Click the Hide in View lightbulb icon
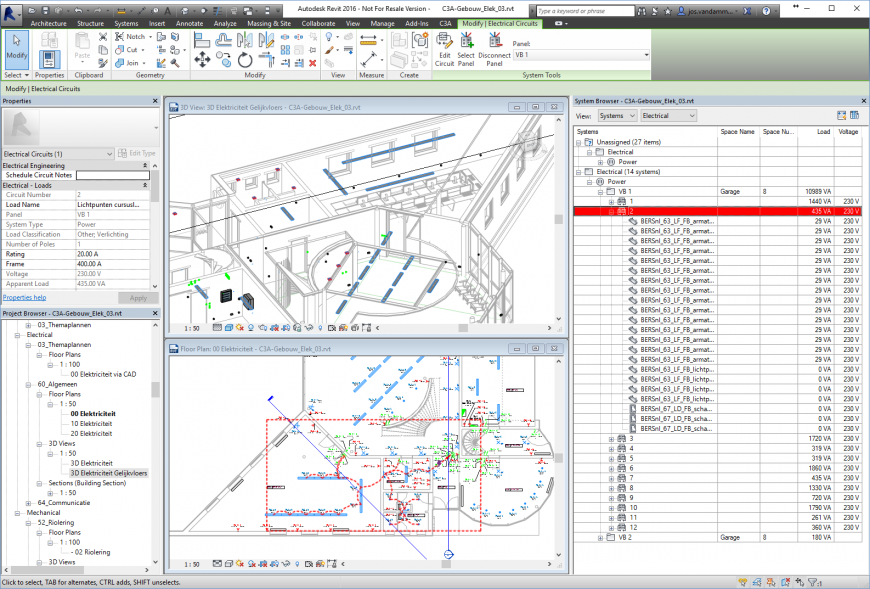Image resolution: width=870 pixels, height=589 pixels. (329, 37)
